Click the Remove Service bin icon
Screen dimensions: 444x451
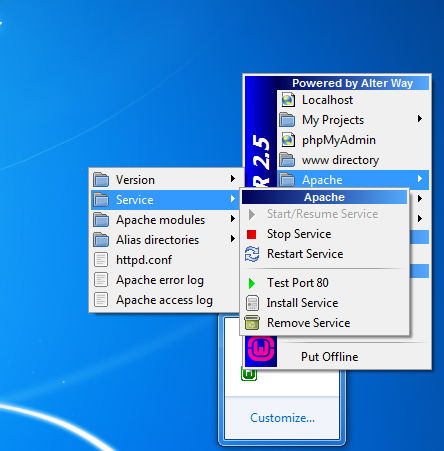click(x=252, y=323)
